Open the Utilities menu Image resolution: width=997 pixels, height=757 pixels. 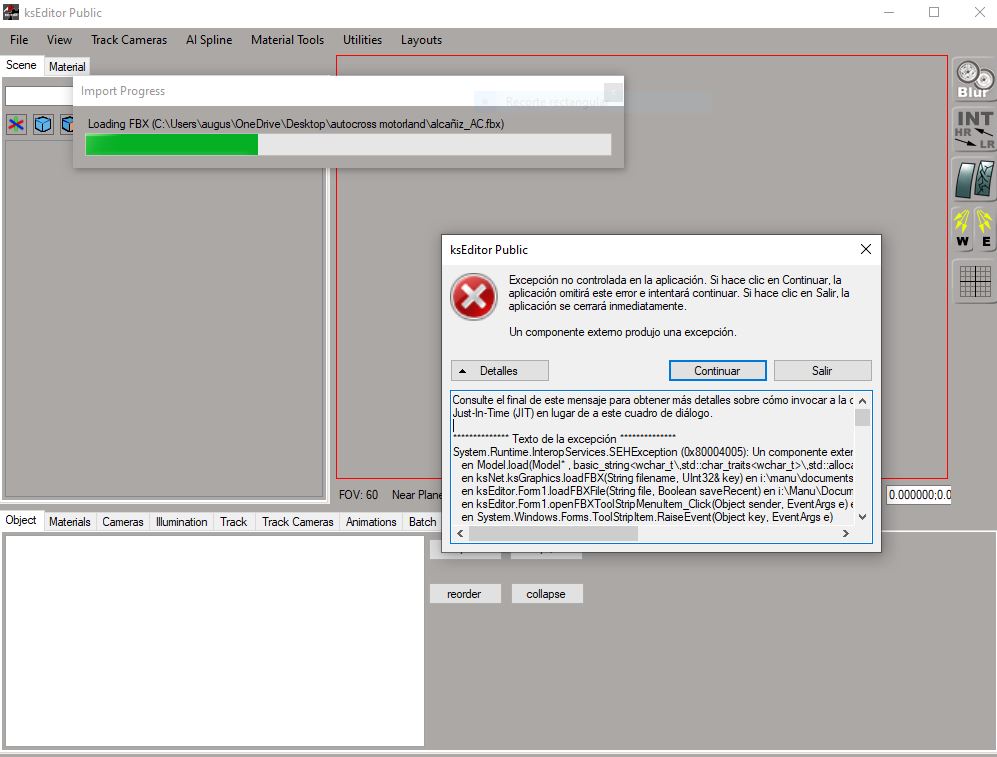pyautogui.click(x=362, y=39)
